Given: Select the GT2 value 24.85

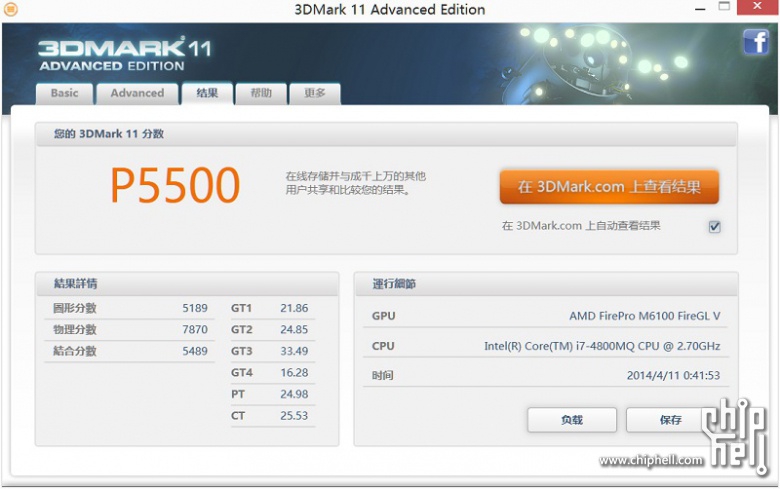Looking at the screenshot, I should click(x=294, y=329).
